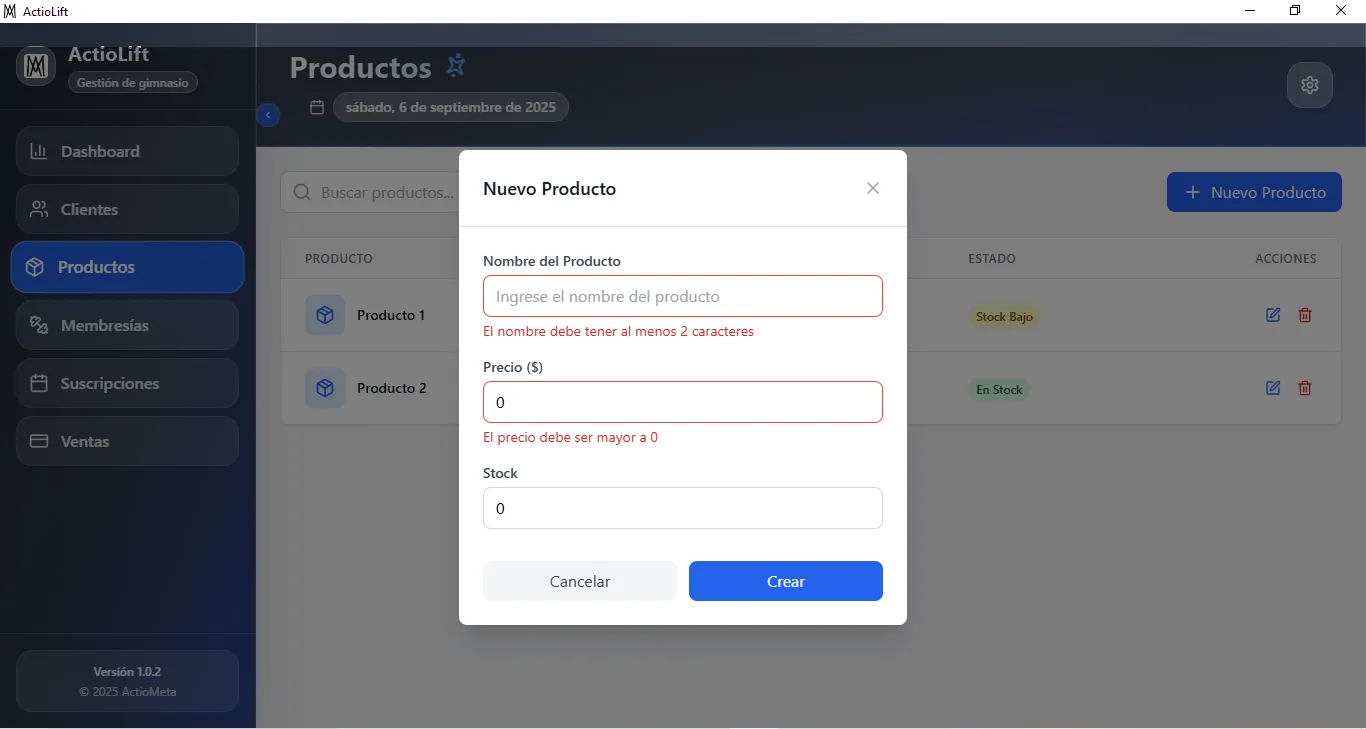
Task: Select the Stock value field
Action: (683, 508)
